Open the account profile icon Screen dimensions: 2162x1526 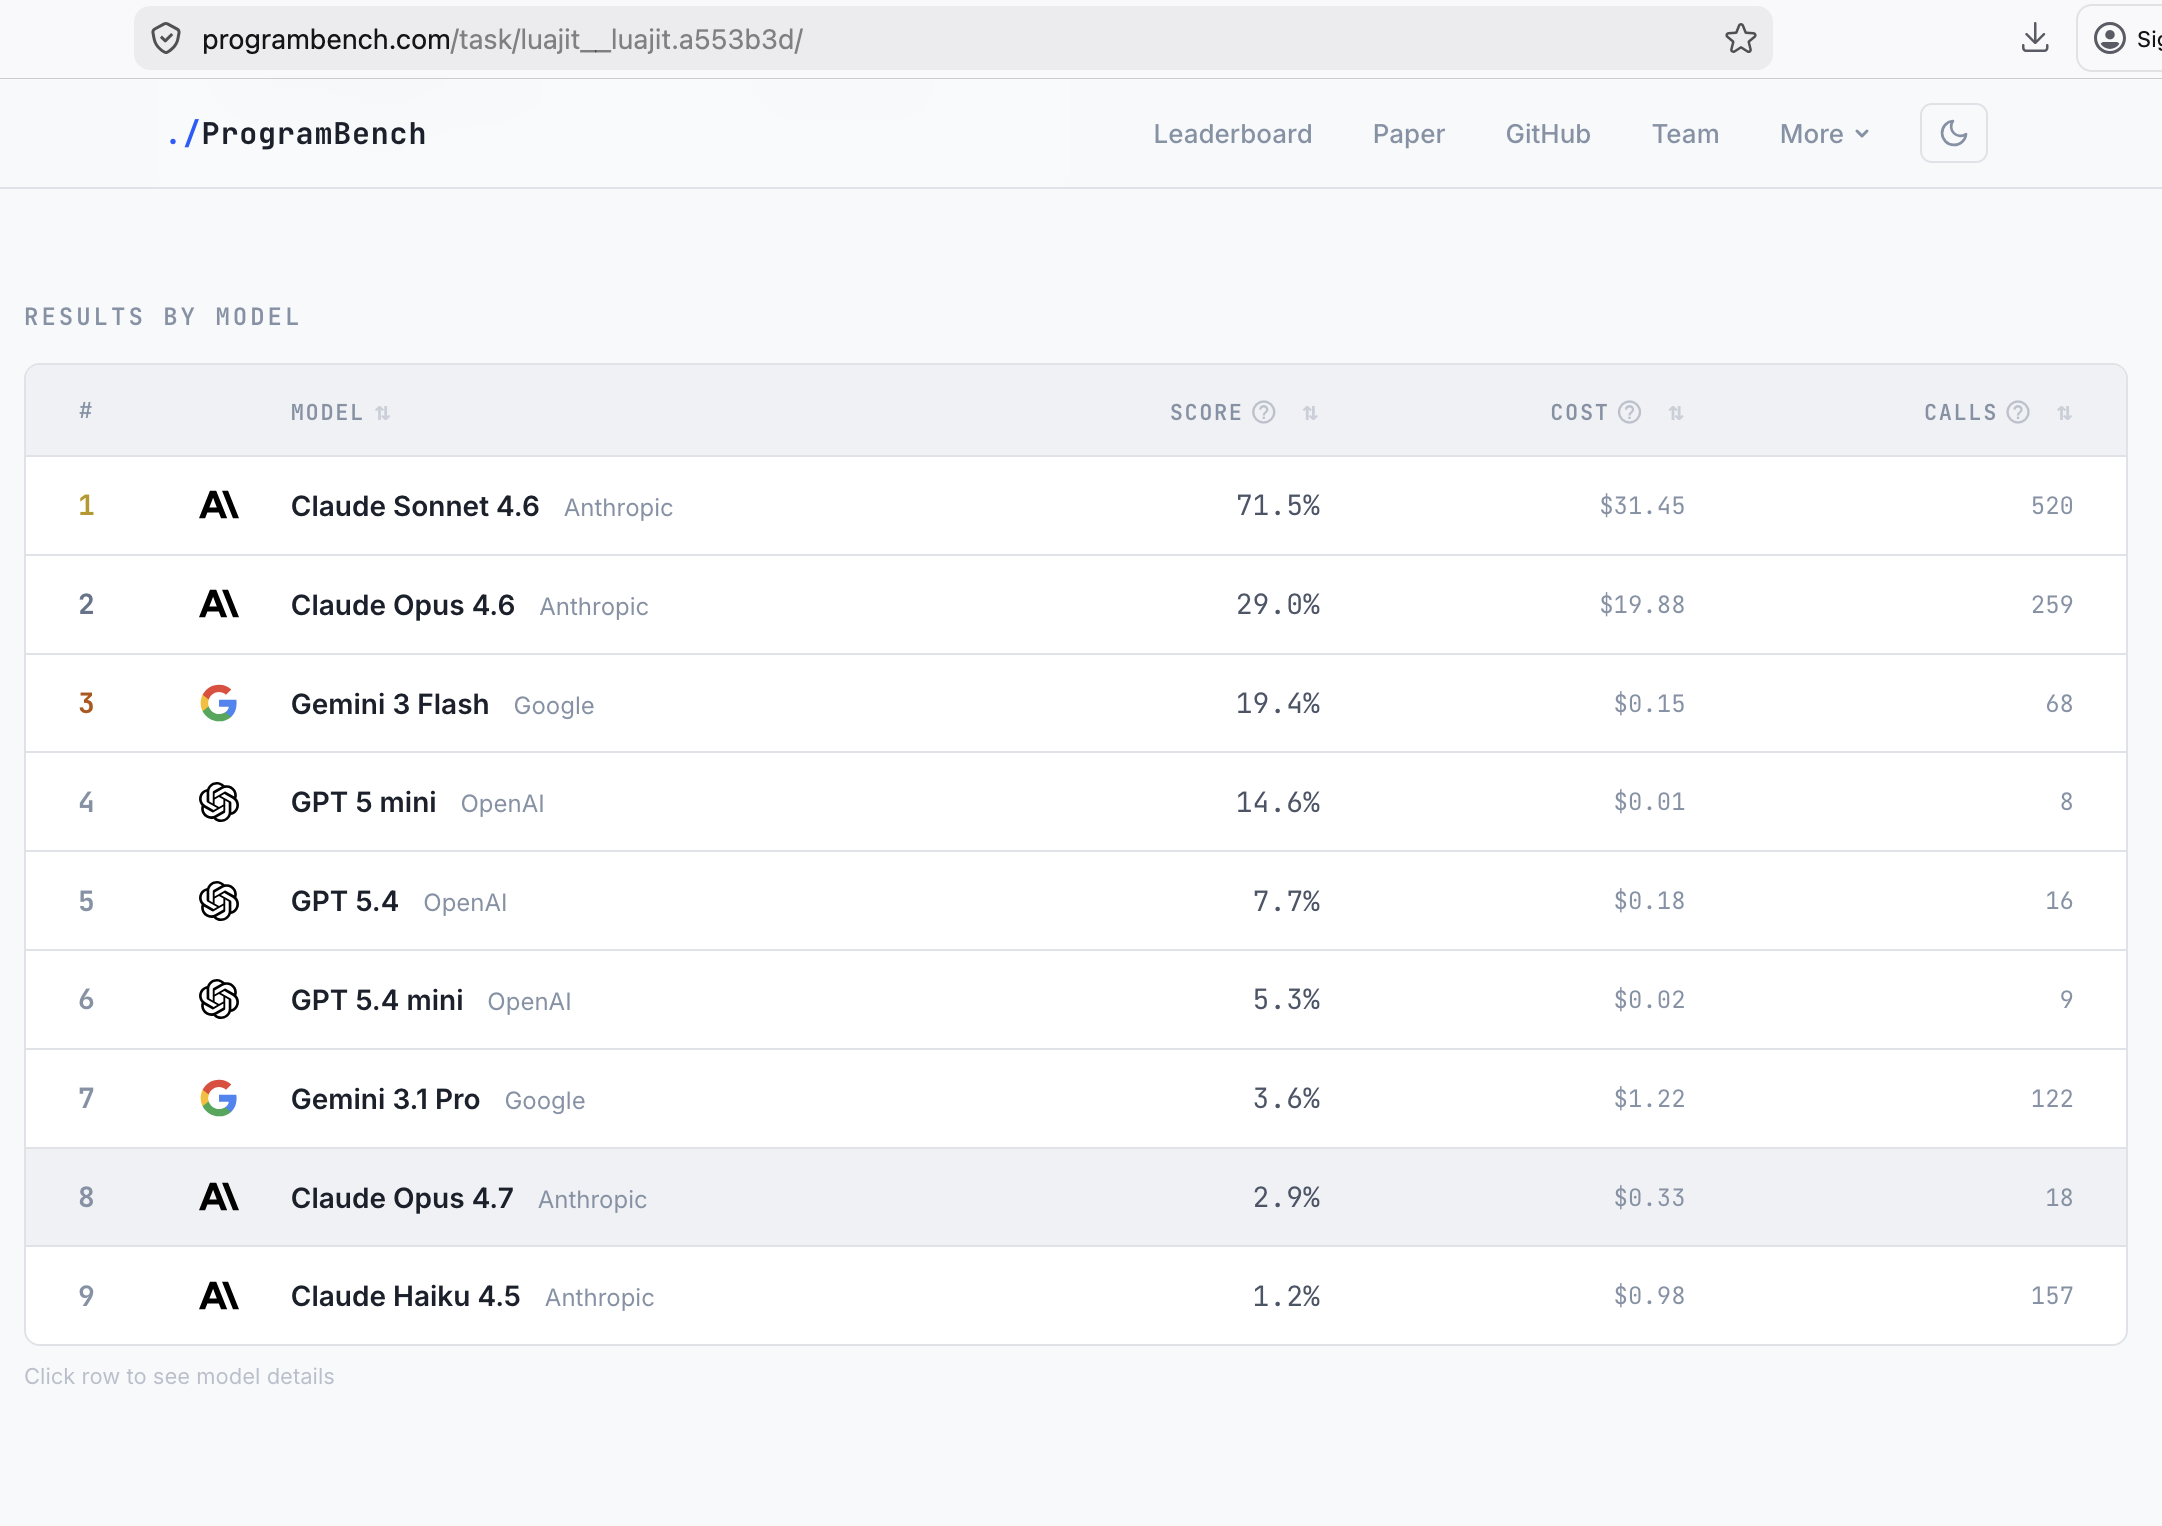2110,39
